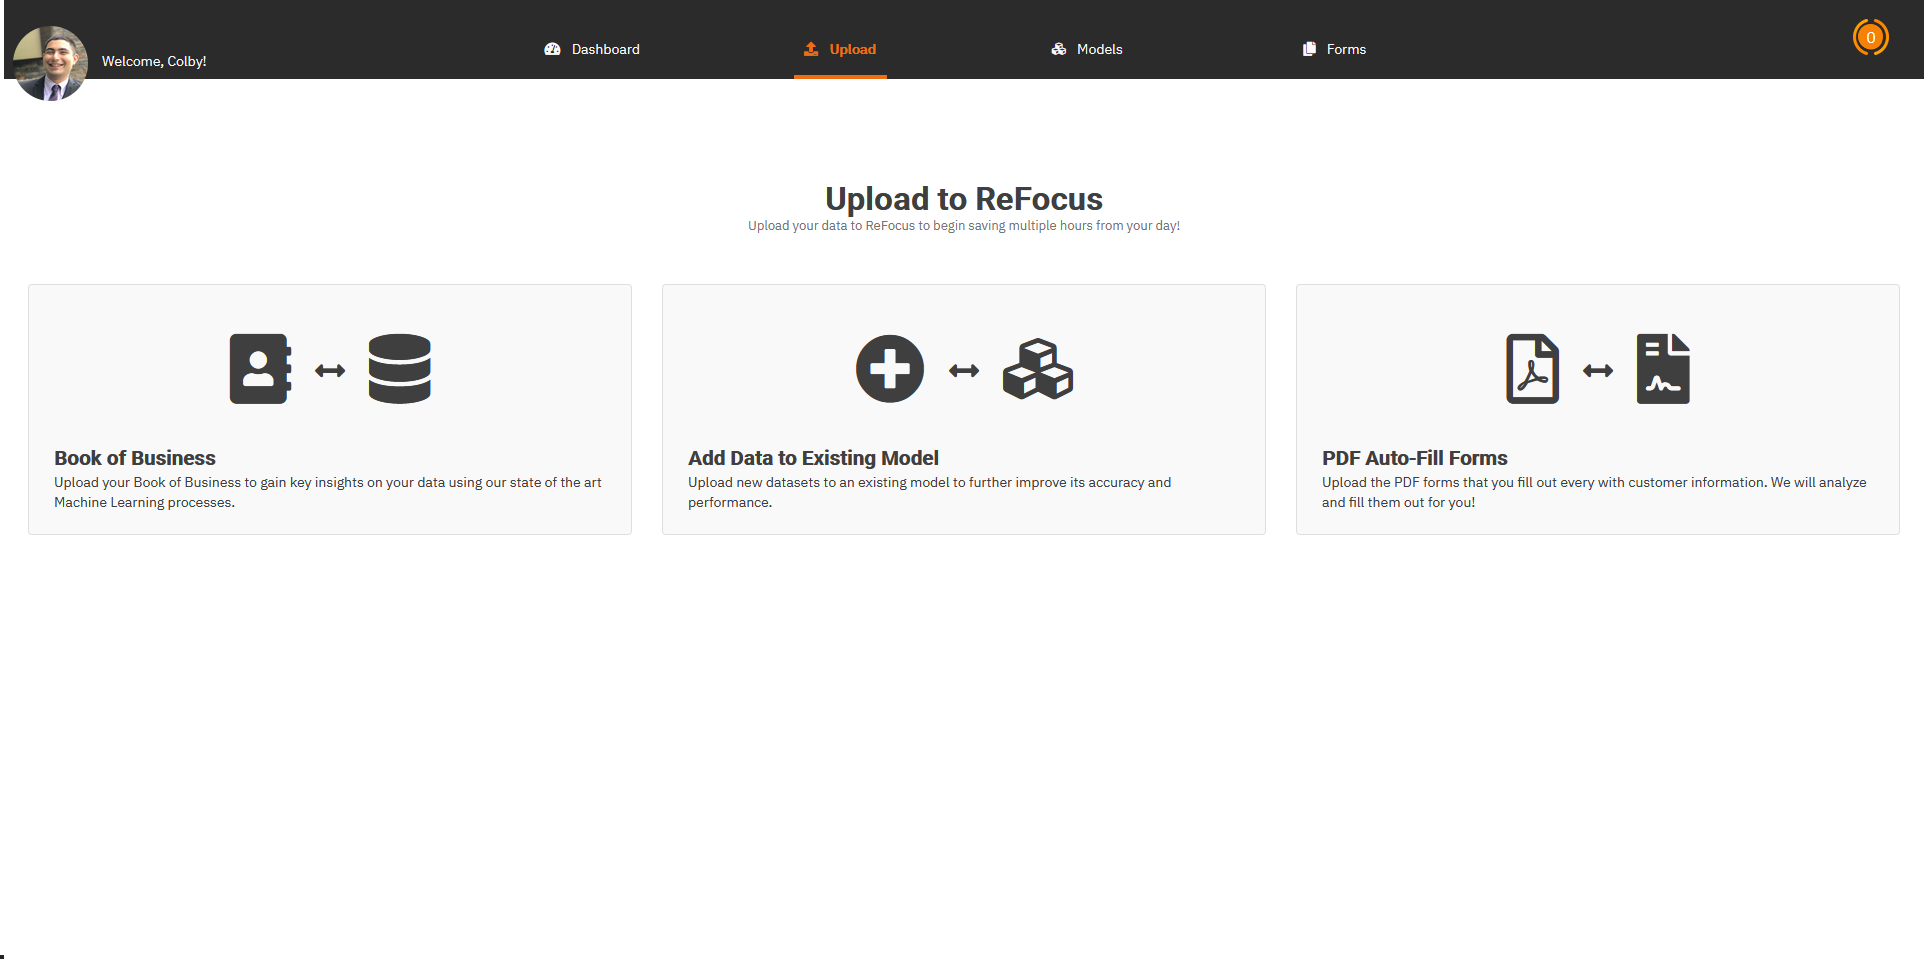1924x959 pixels.
Task: Click the plus circle icon
Action: pyautogui.click(x=890, y=369)
